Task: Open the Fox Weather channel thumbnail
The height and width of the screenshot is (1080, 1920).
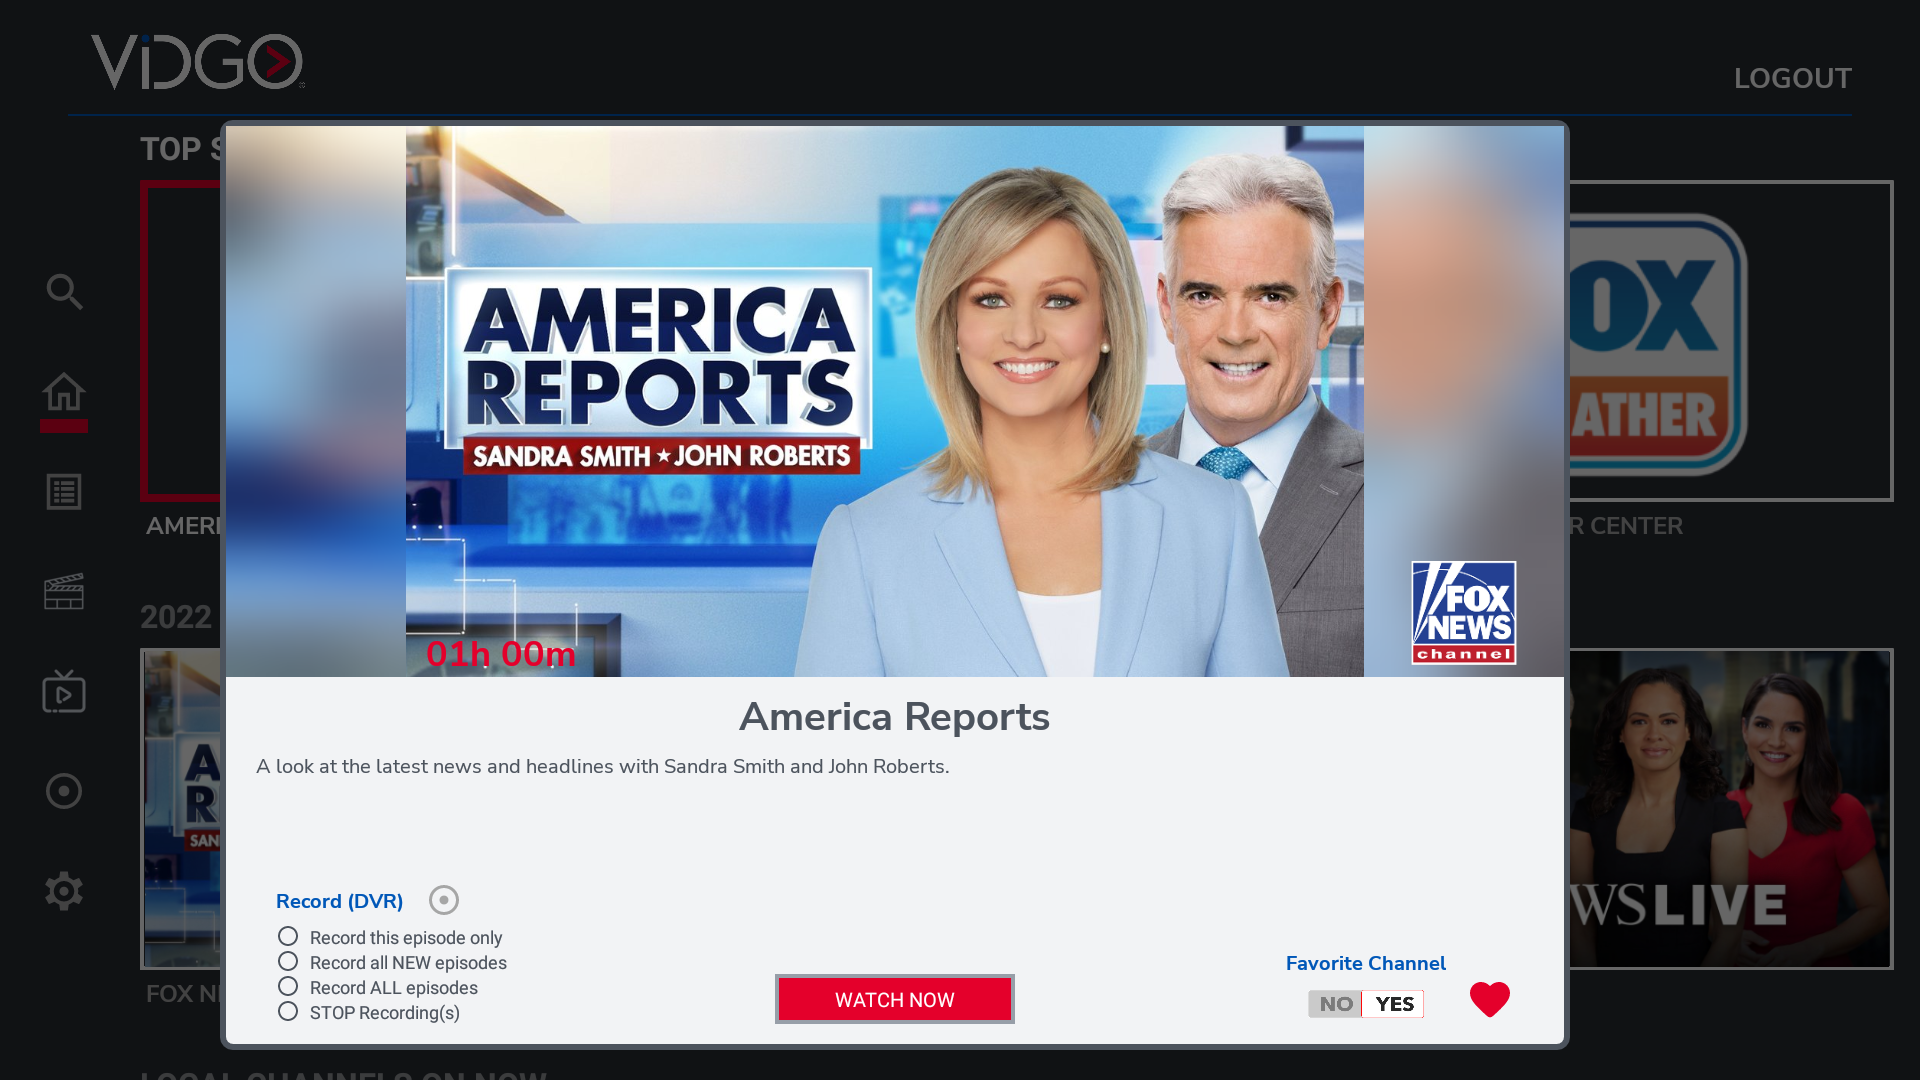Action: [x=1730, y=341]
